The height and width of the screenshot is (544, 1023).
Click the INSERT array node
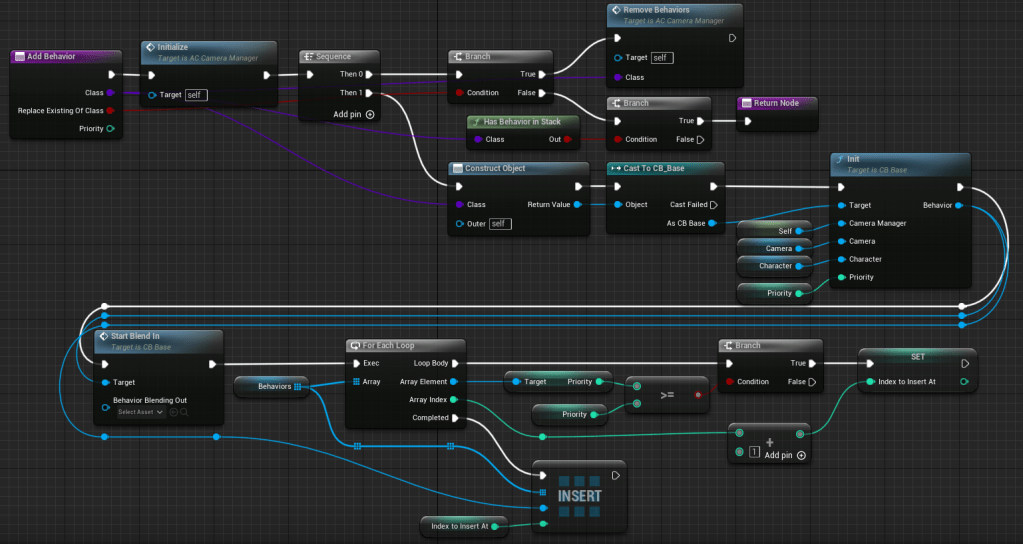579,496
